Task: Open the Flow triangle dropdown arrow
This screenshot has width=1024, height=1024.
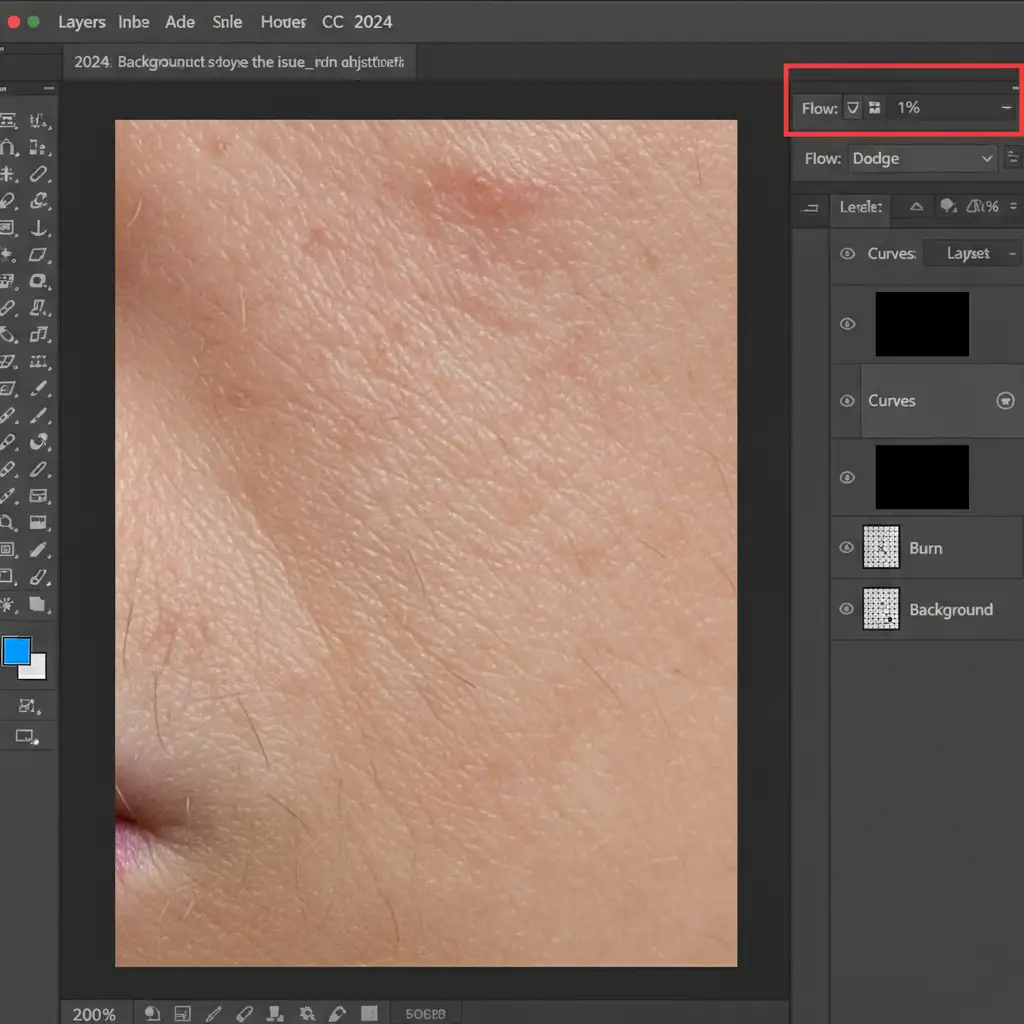Action: pyautogui.click(x=853, y=108)
